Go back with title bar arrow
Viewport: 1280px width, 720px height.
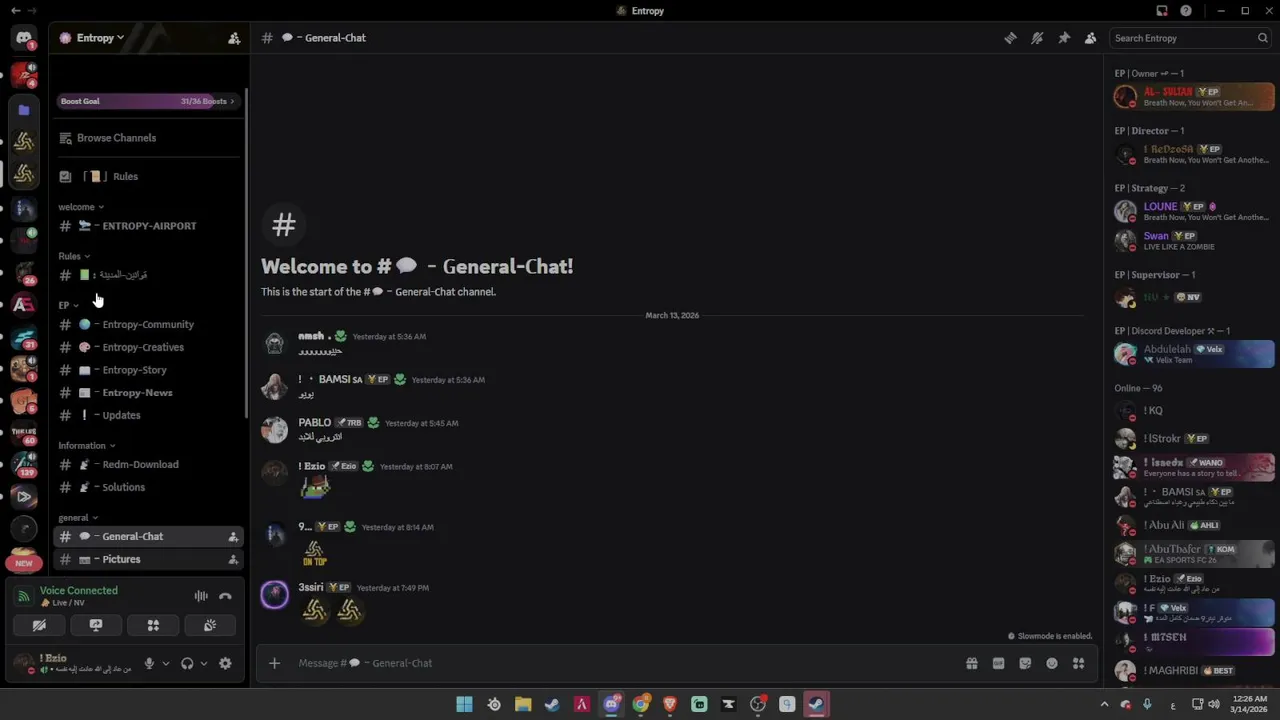pyautogui.click(x=15, y=11)
